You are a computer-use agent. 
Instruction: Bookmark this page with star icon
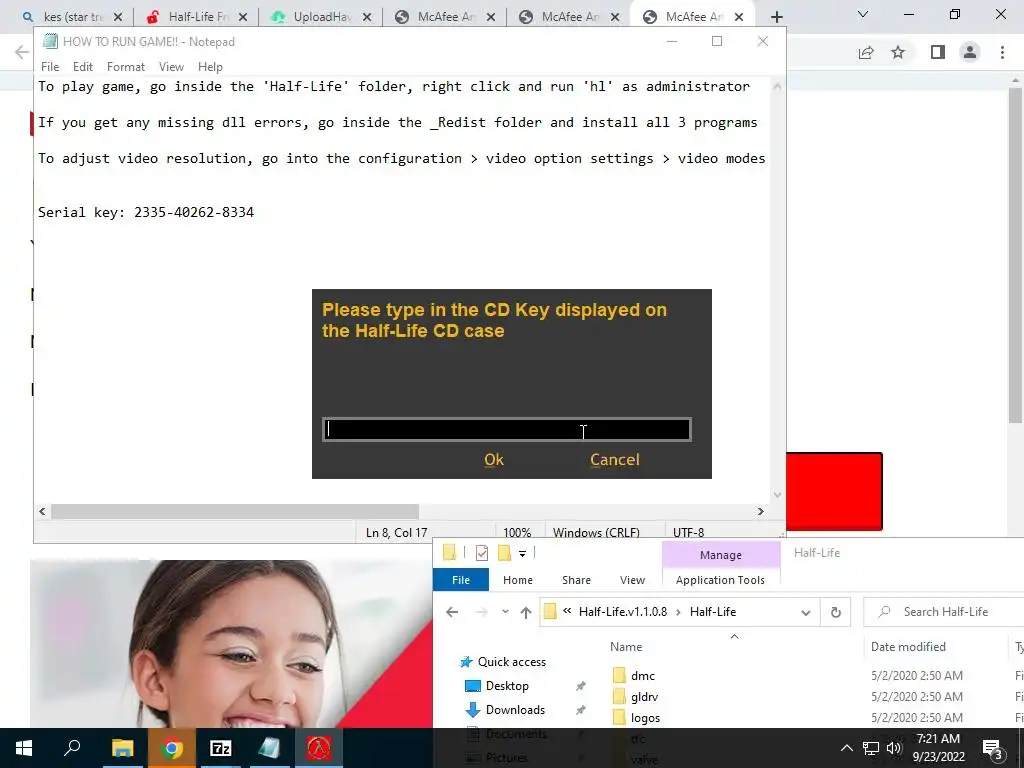[x=898, y=52]
